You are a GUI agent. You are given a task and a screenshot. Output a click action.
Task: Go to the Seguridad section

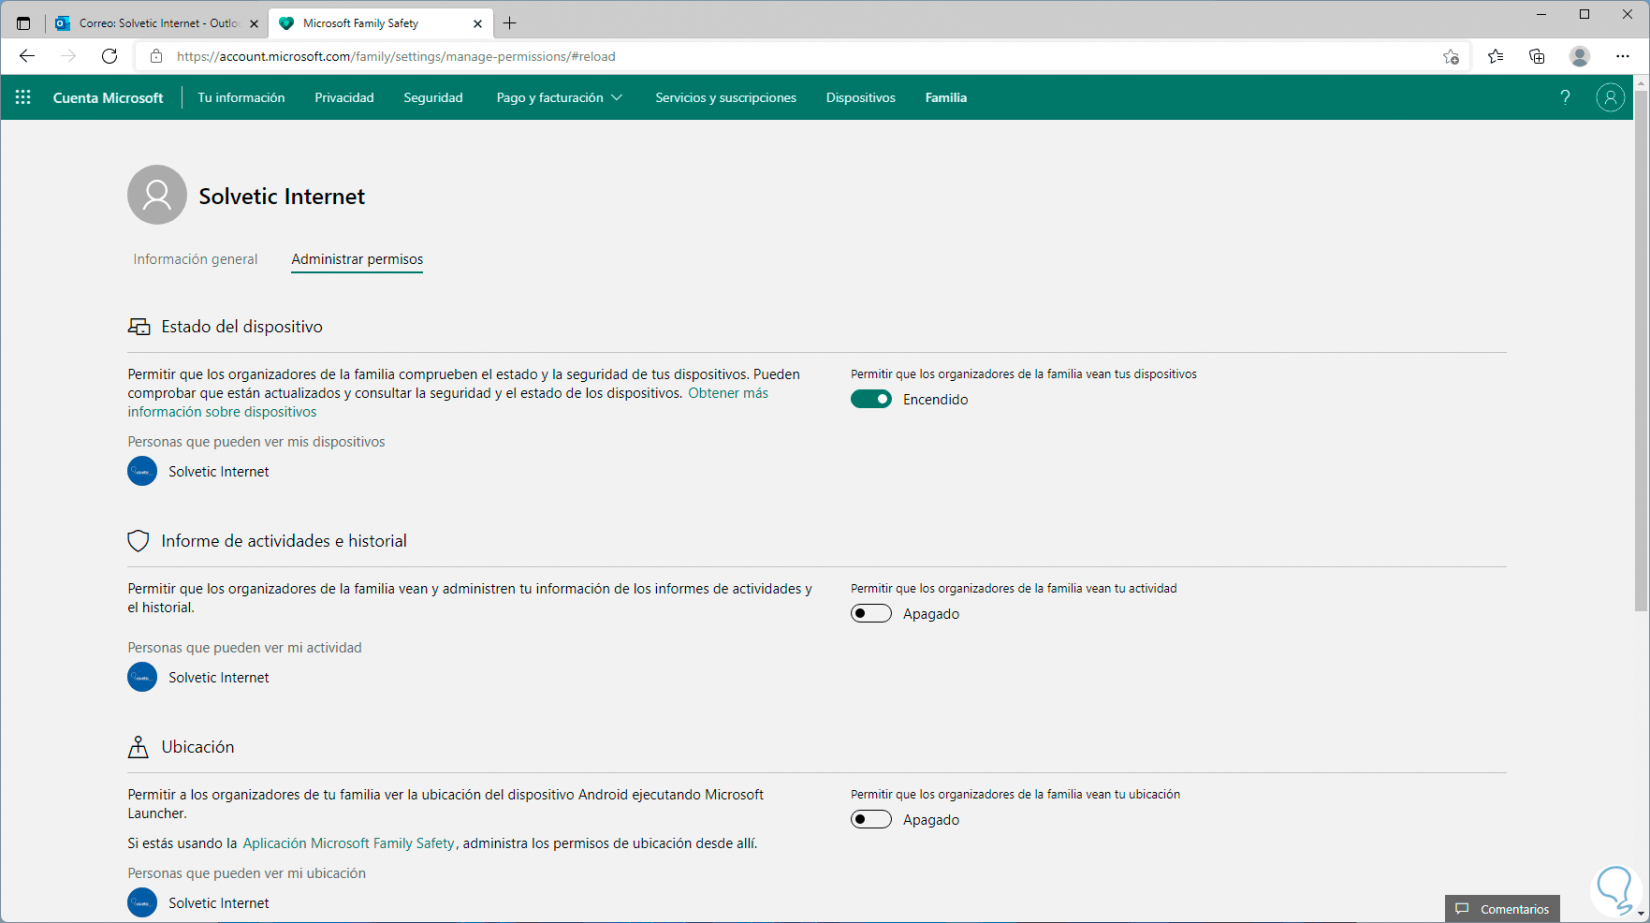[433, 97]
